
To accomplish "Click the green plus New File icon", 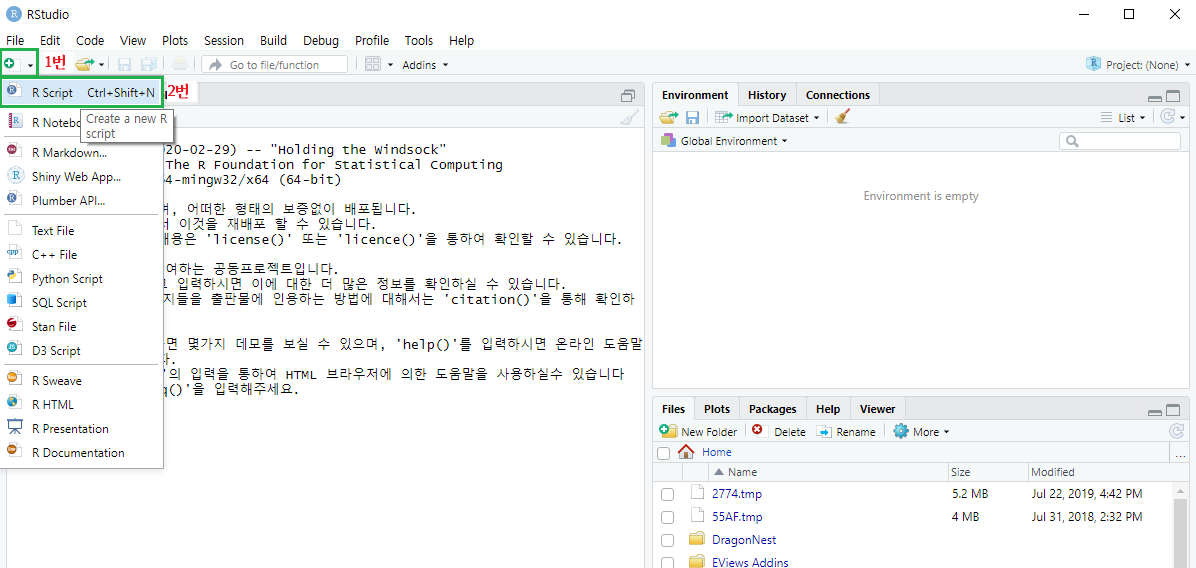I will pos(9,64).
